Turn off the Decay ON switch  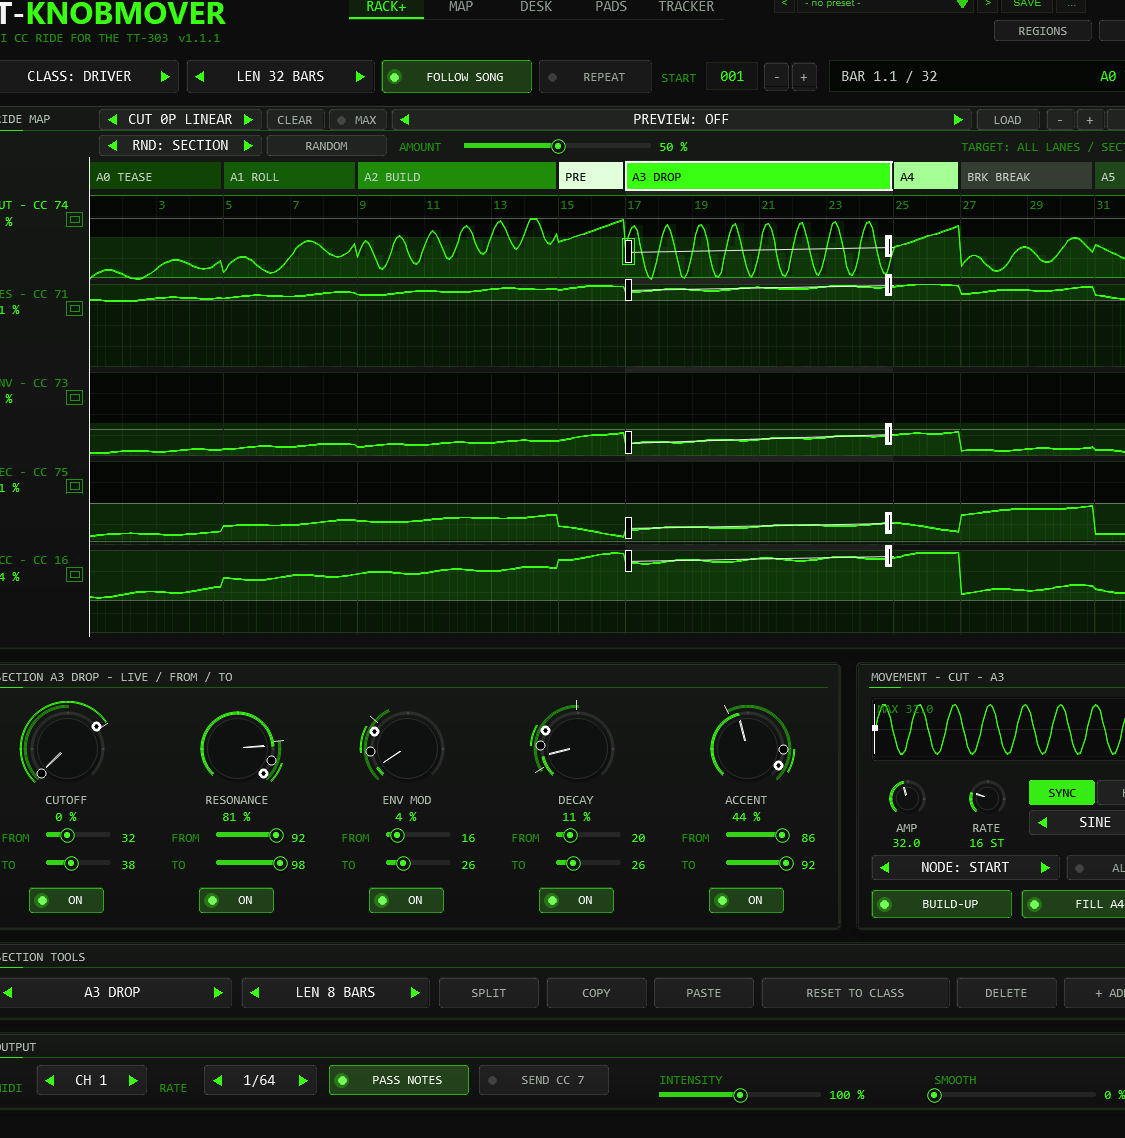(576, 900)
